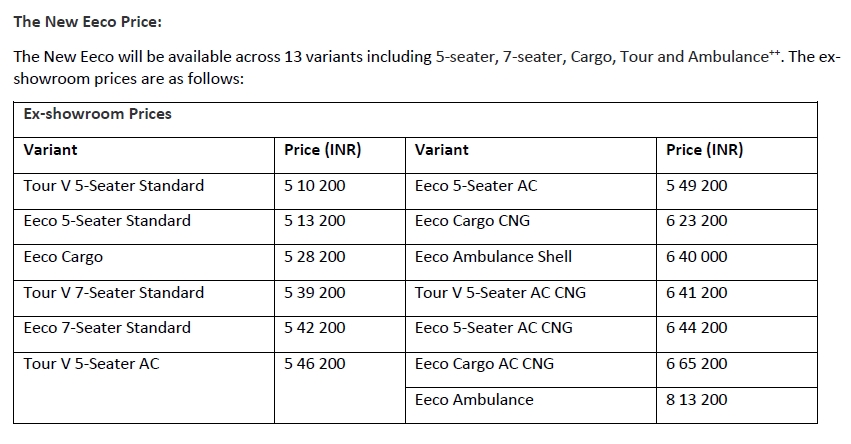The image size is (851, 444).
Task: Click the 'Eeco 7-Seater Standard' cell
Action: click(x=107, y=328)
